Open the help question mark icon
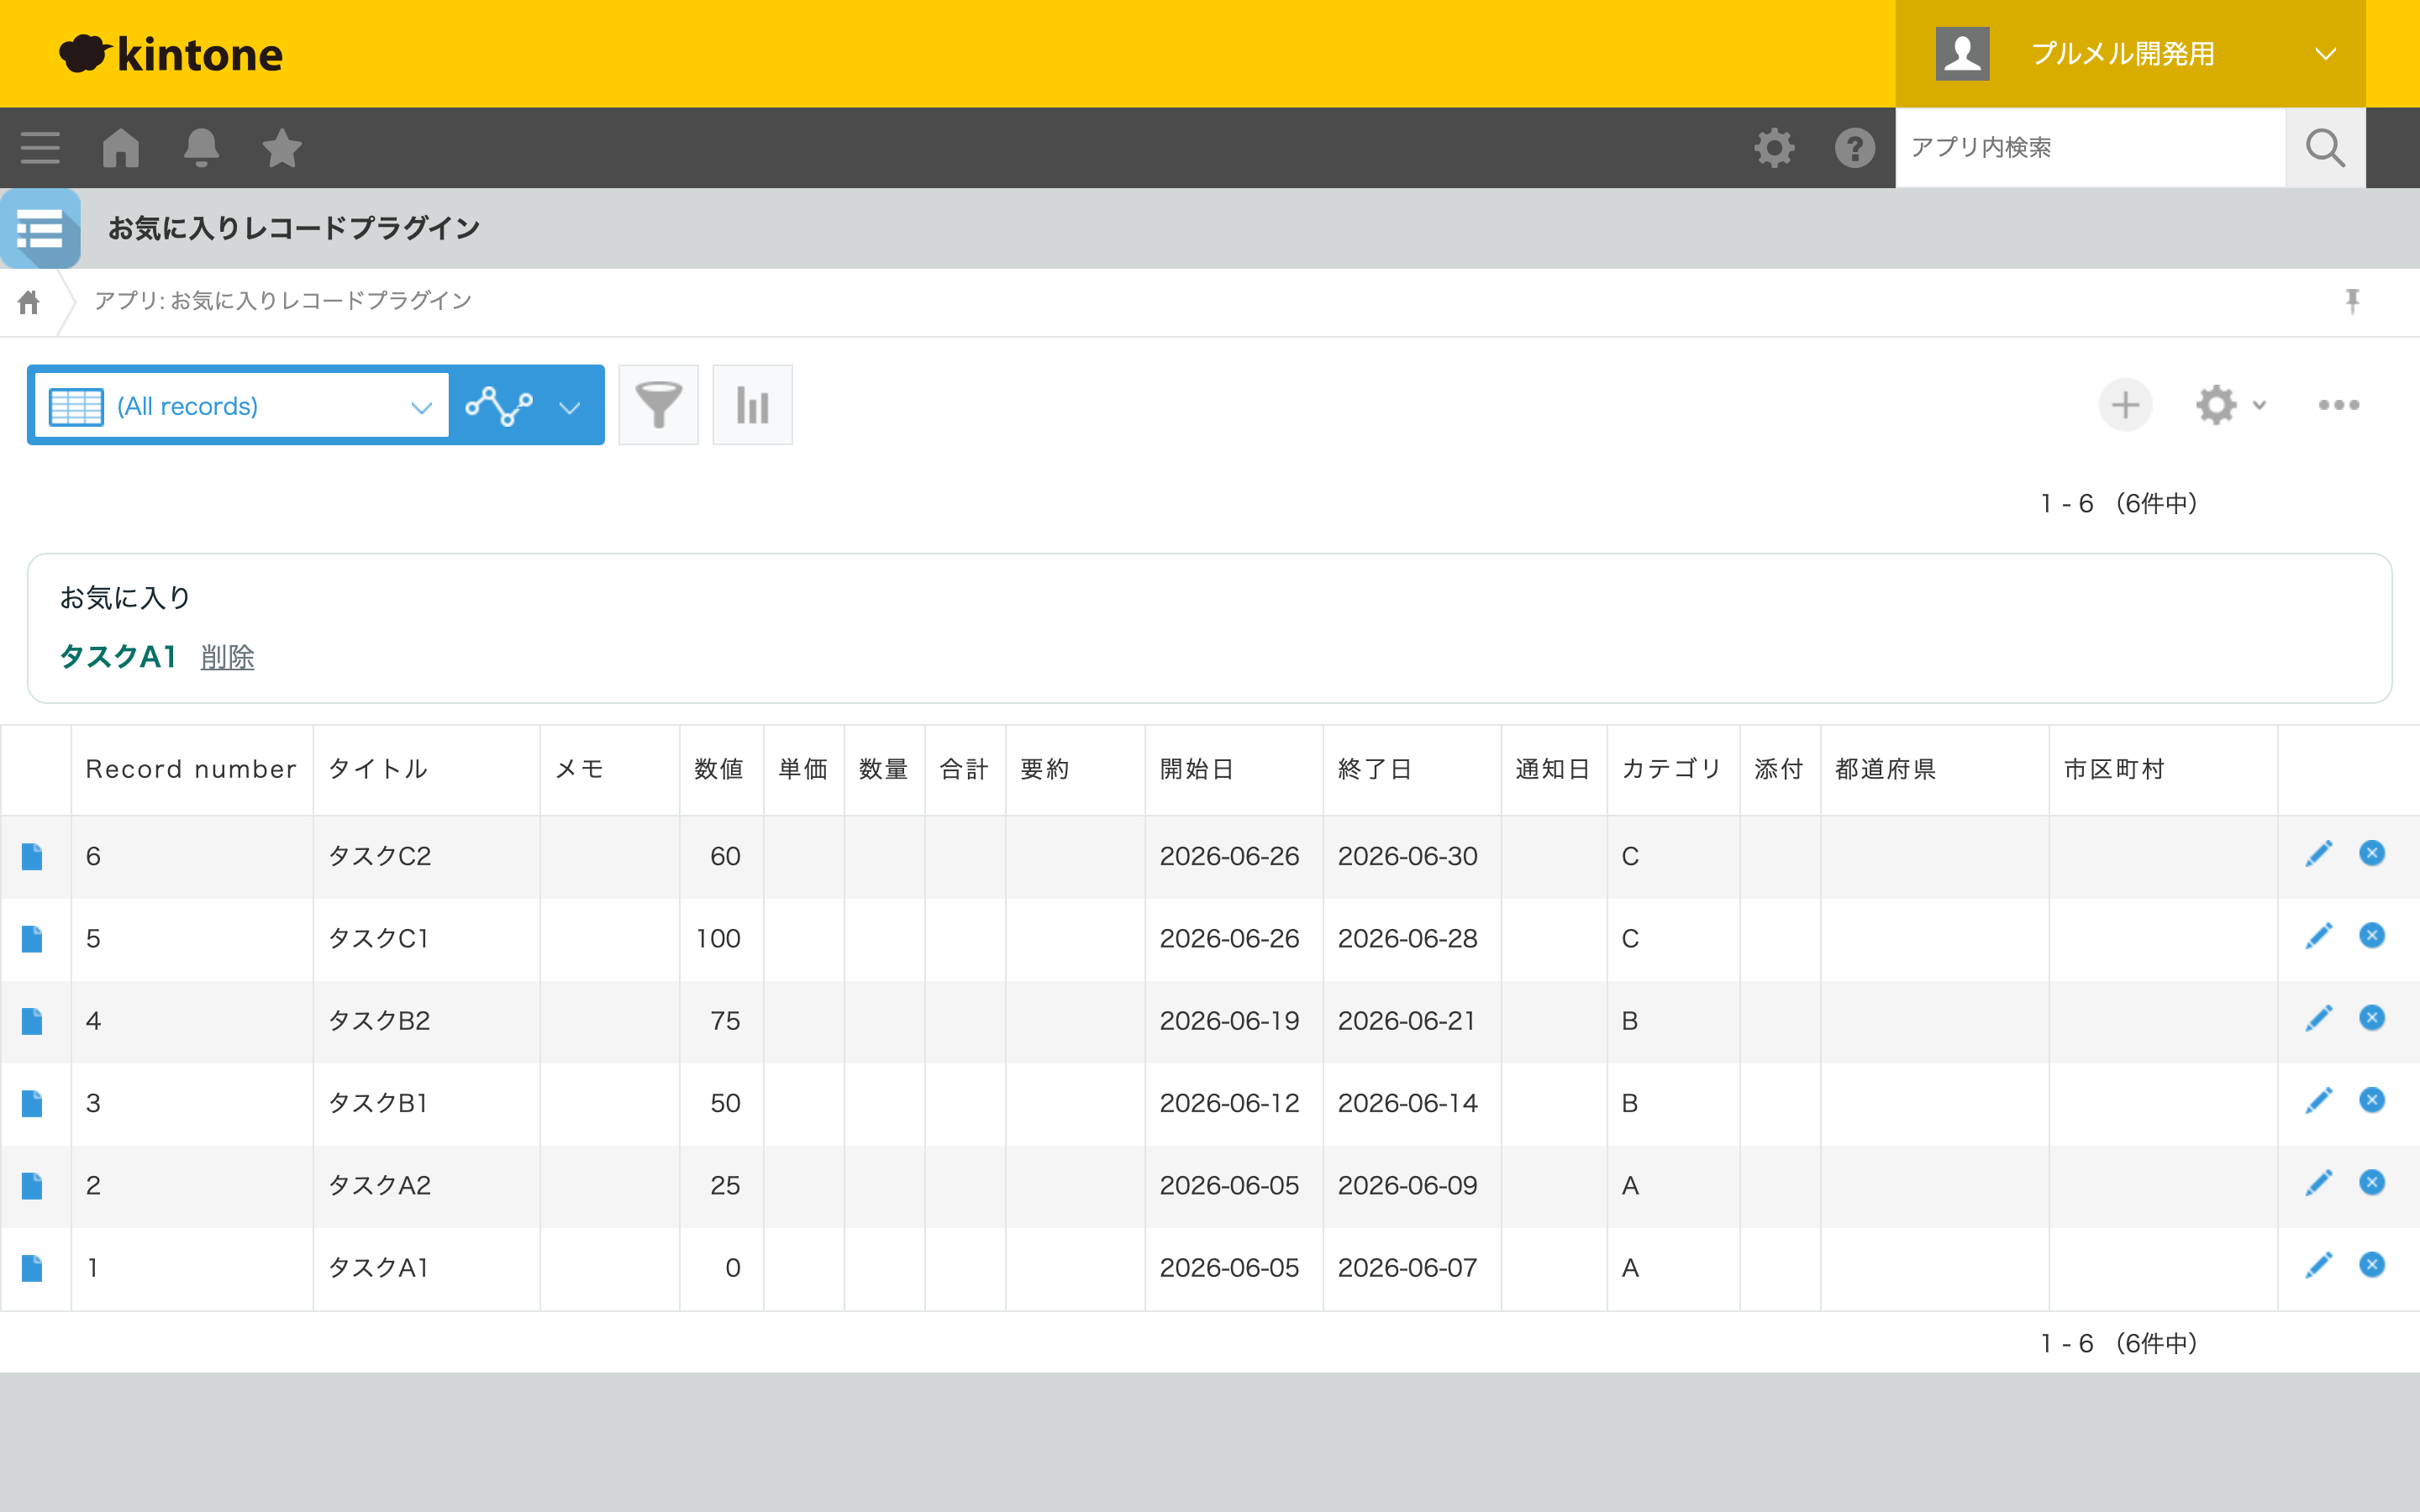 tap(1855, 148)
